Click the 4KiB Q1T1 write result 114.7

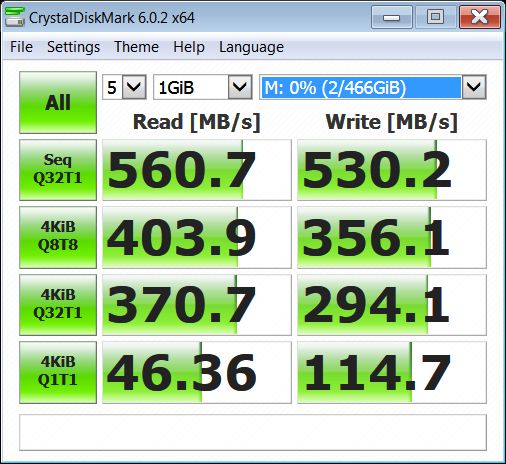(x=392, y=372)
